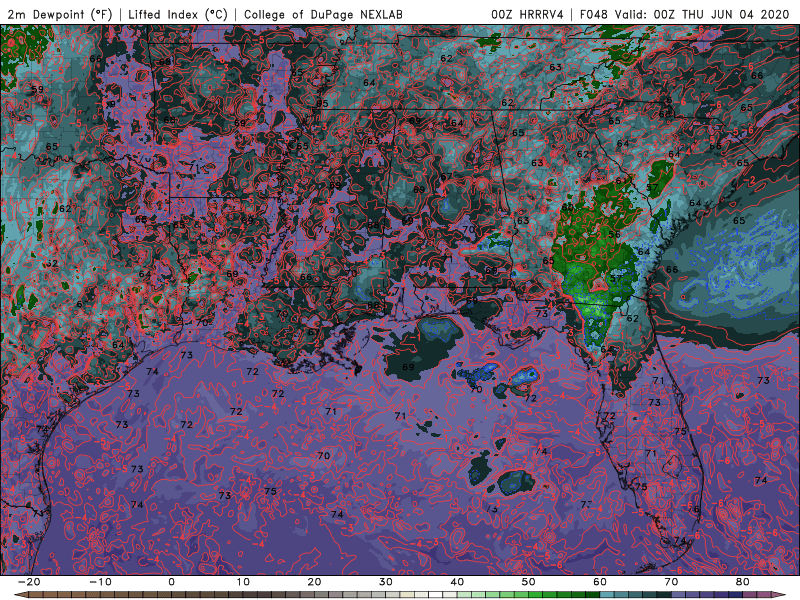This screenshot has width=800, height=600.
Task: Click the 40 label on the color scale
Action: [x=457, y=582]
